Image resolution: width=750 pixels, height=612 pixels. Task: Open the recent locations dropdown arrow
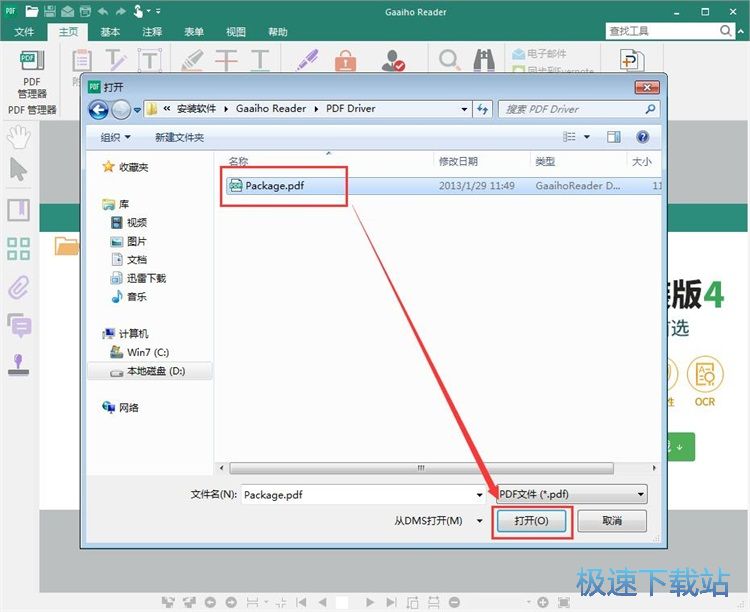137,110
